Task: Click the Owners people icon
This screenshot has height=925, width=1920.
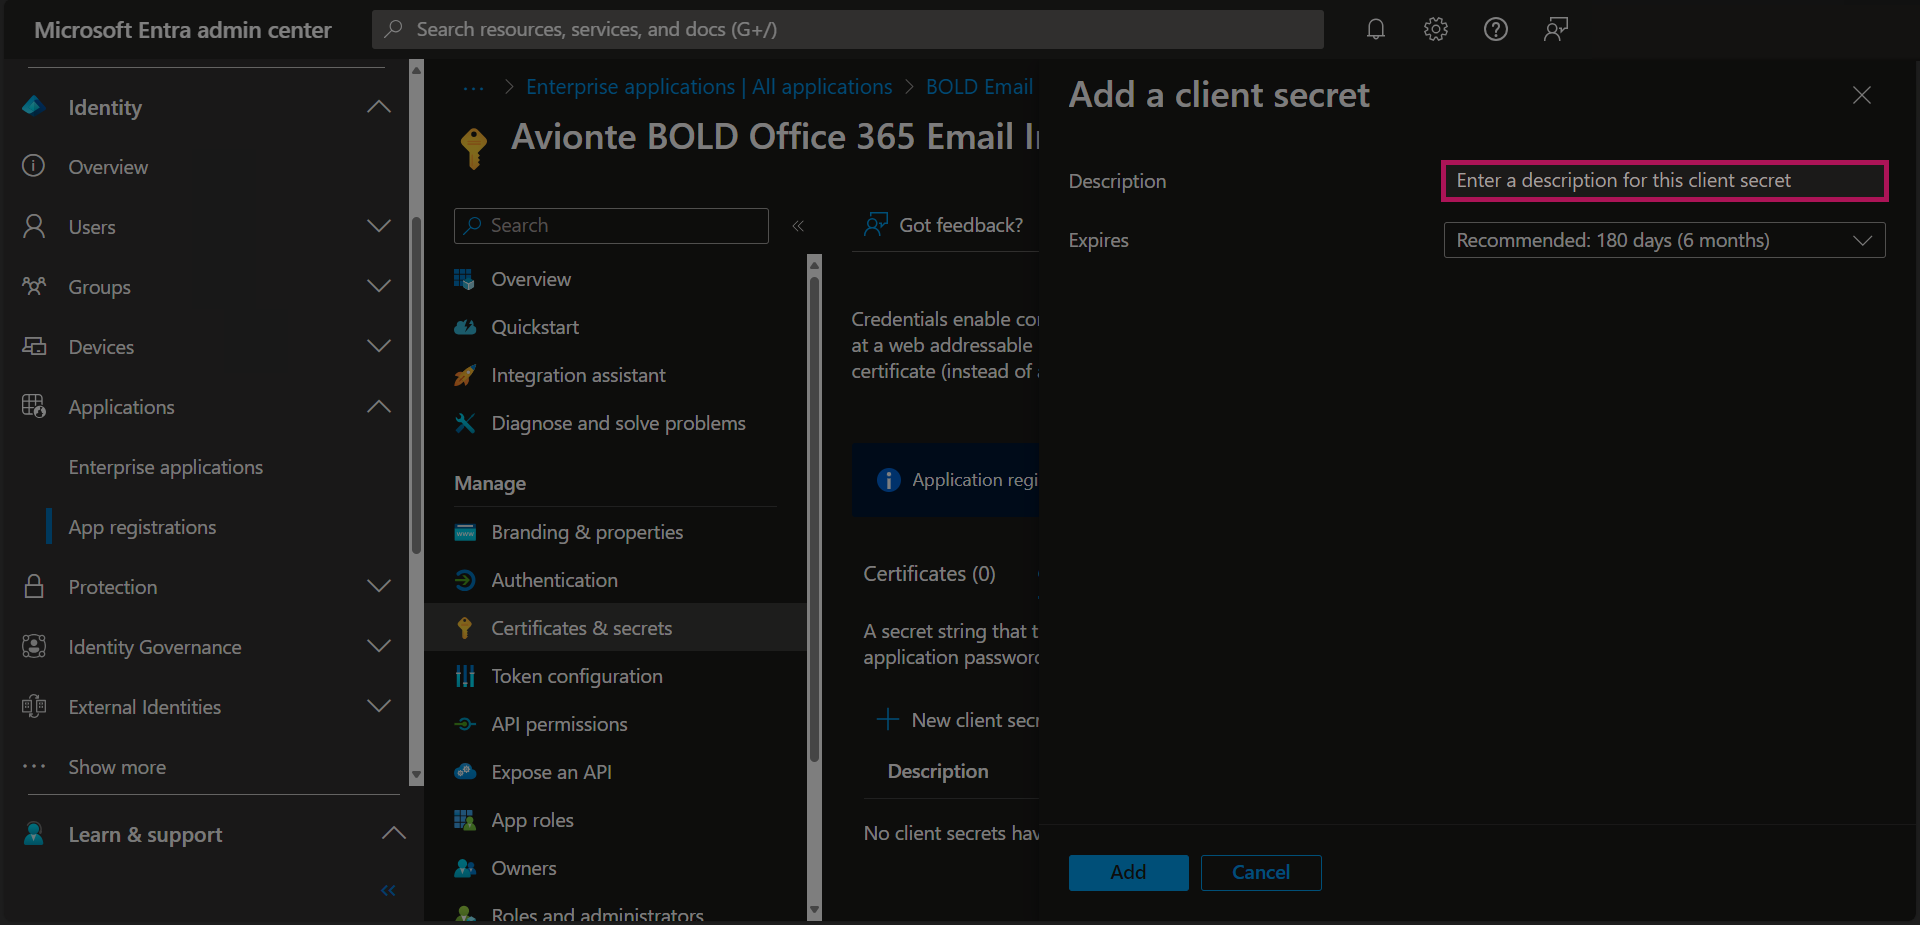Action: pos(465,868)
